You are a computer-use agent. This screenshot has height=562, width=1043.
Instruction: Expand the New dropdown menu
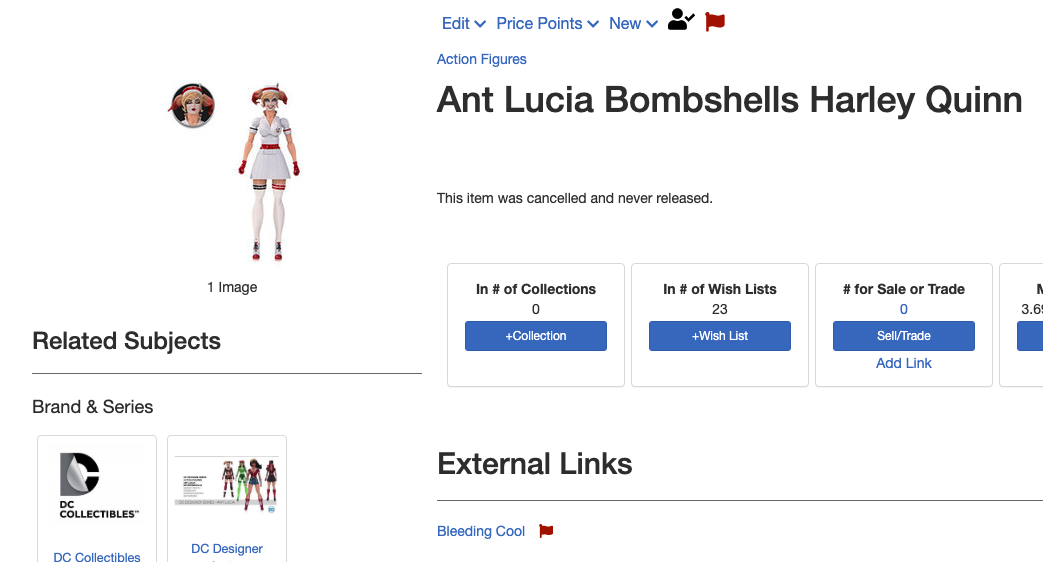click(x=633, y=23)
